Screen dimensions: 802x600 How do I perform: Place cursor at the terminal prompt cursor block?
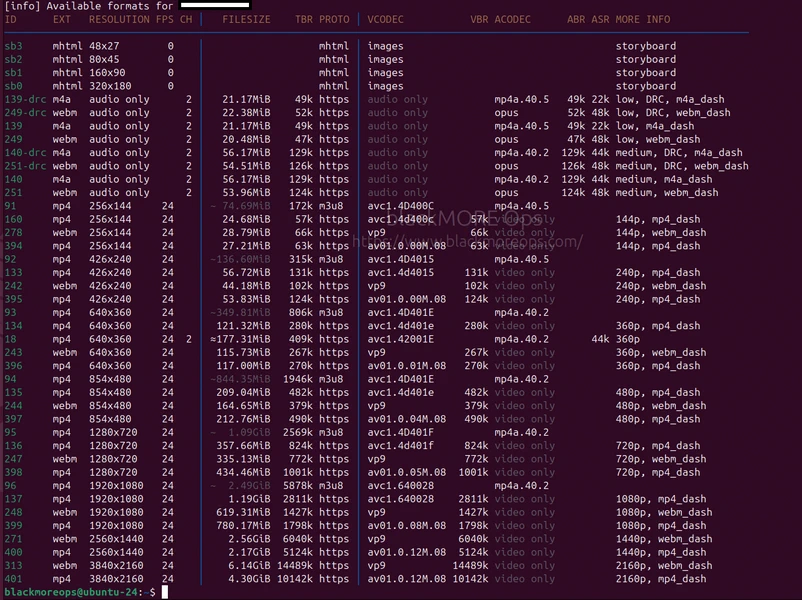pyautogui.click(x=165, y=593)
